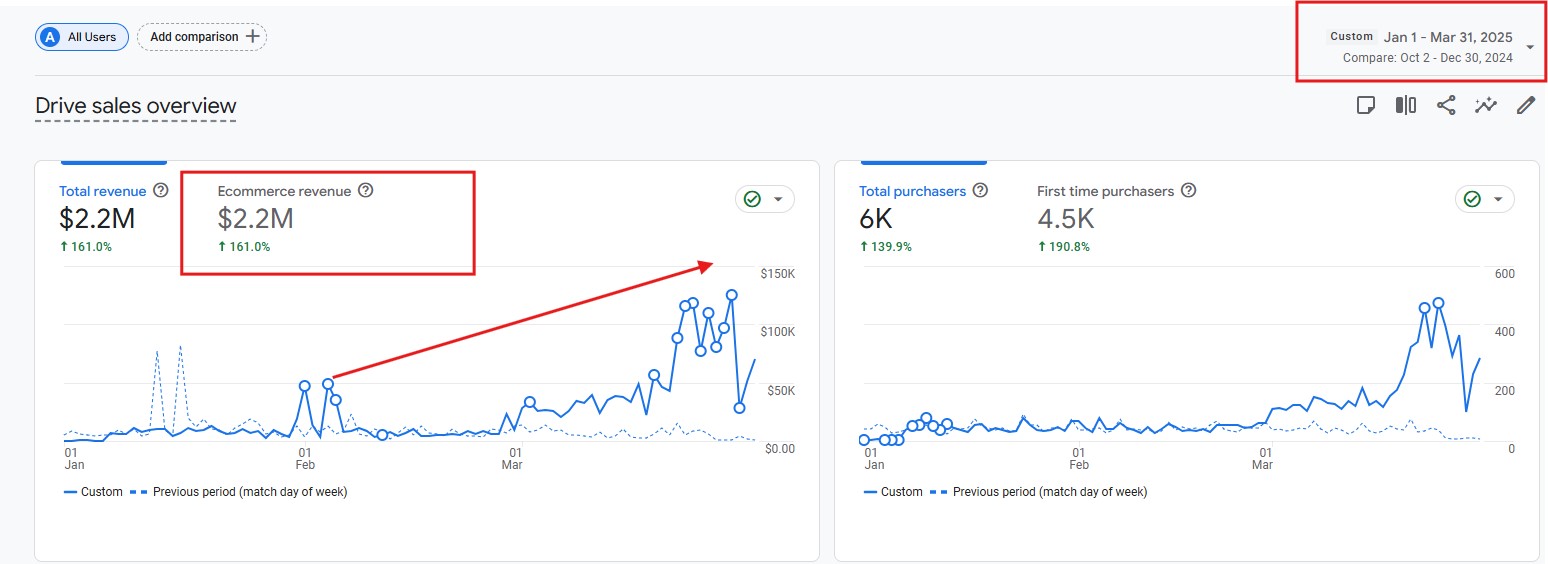
Task: Click the $150K axis label
Action: tap(778, 274)
